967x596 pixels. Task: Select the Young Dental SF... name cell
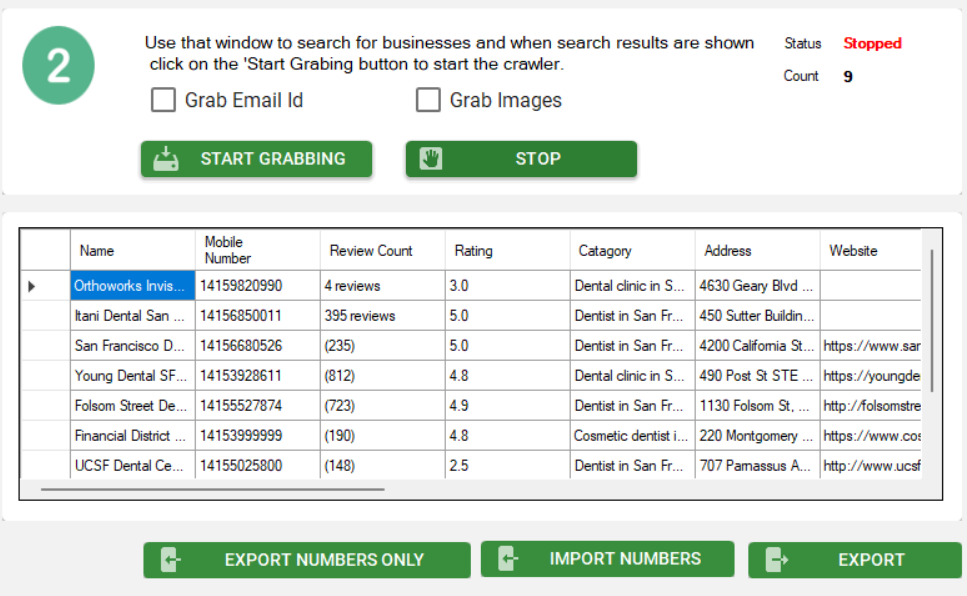coord(133,376)
